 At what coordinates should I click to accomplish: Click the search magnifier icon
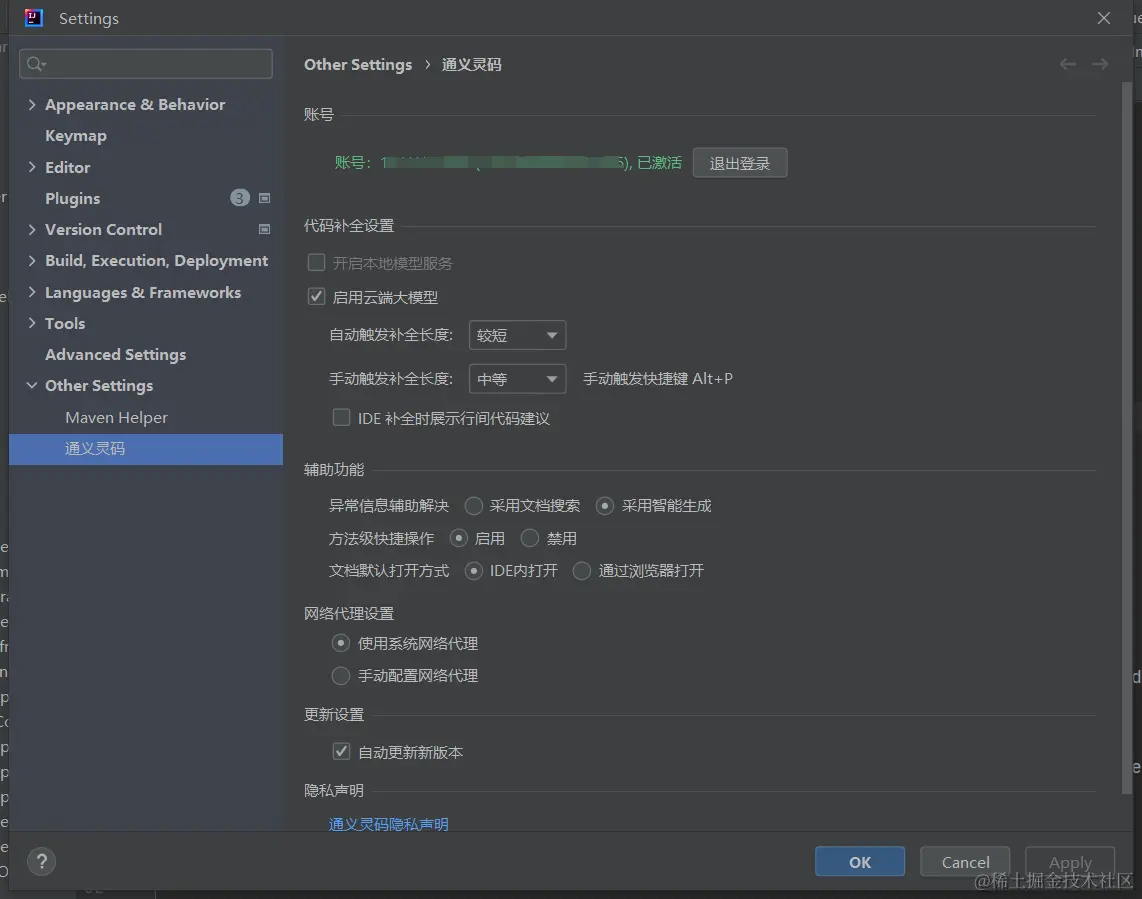pyautogui.click(x=35, y=64)
